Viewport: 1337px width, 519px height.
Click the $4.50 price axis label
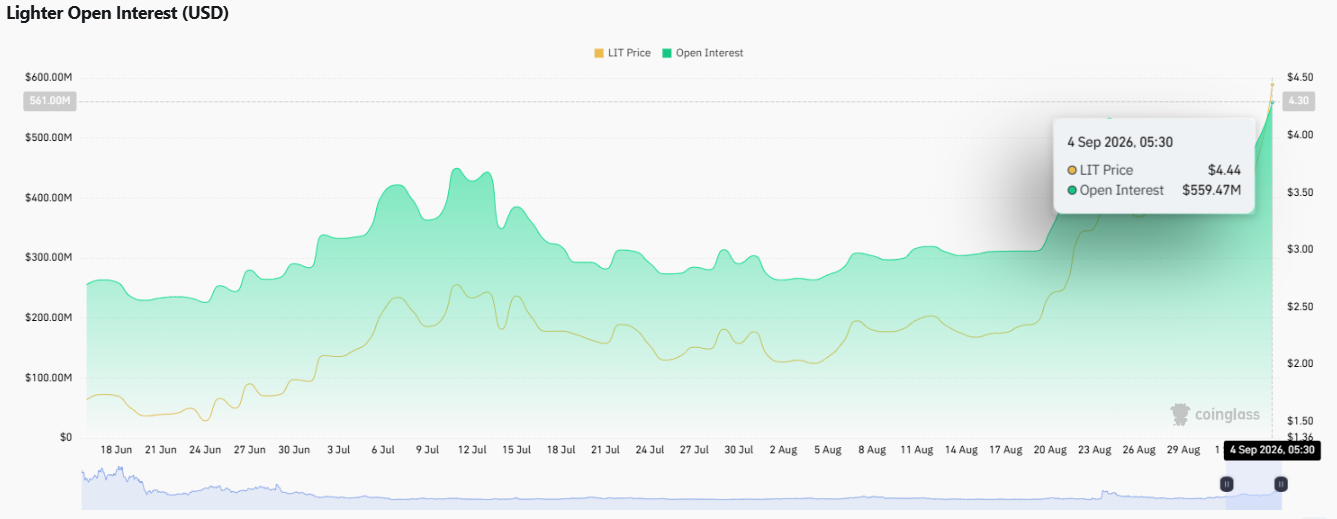point(1300,77)
